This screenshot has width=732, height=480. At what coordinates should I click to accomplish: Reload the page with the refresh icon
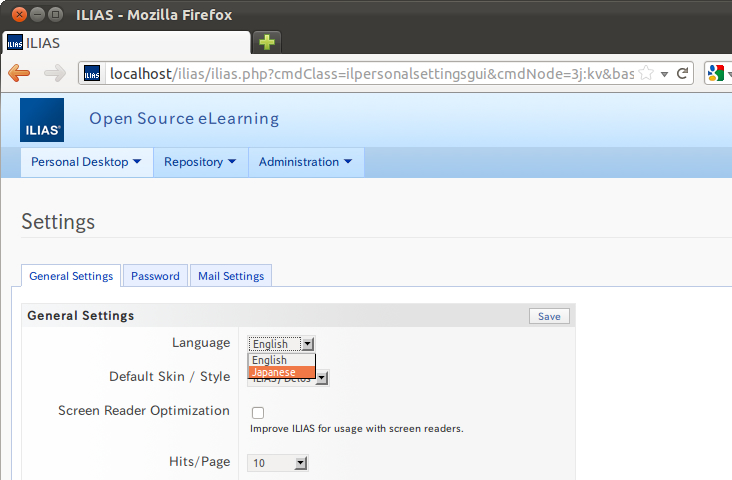683,73
